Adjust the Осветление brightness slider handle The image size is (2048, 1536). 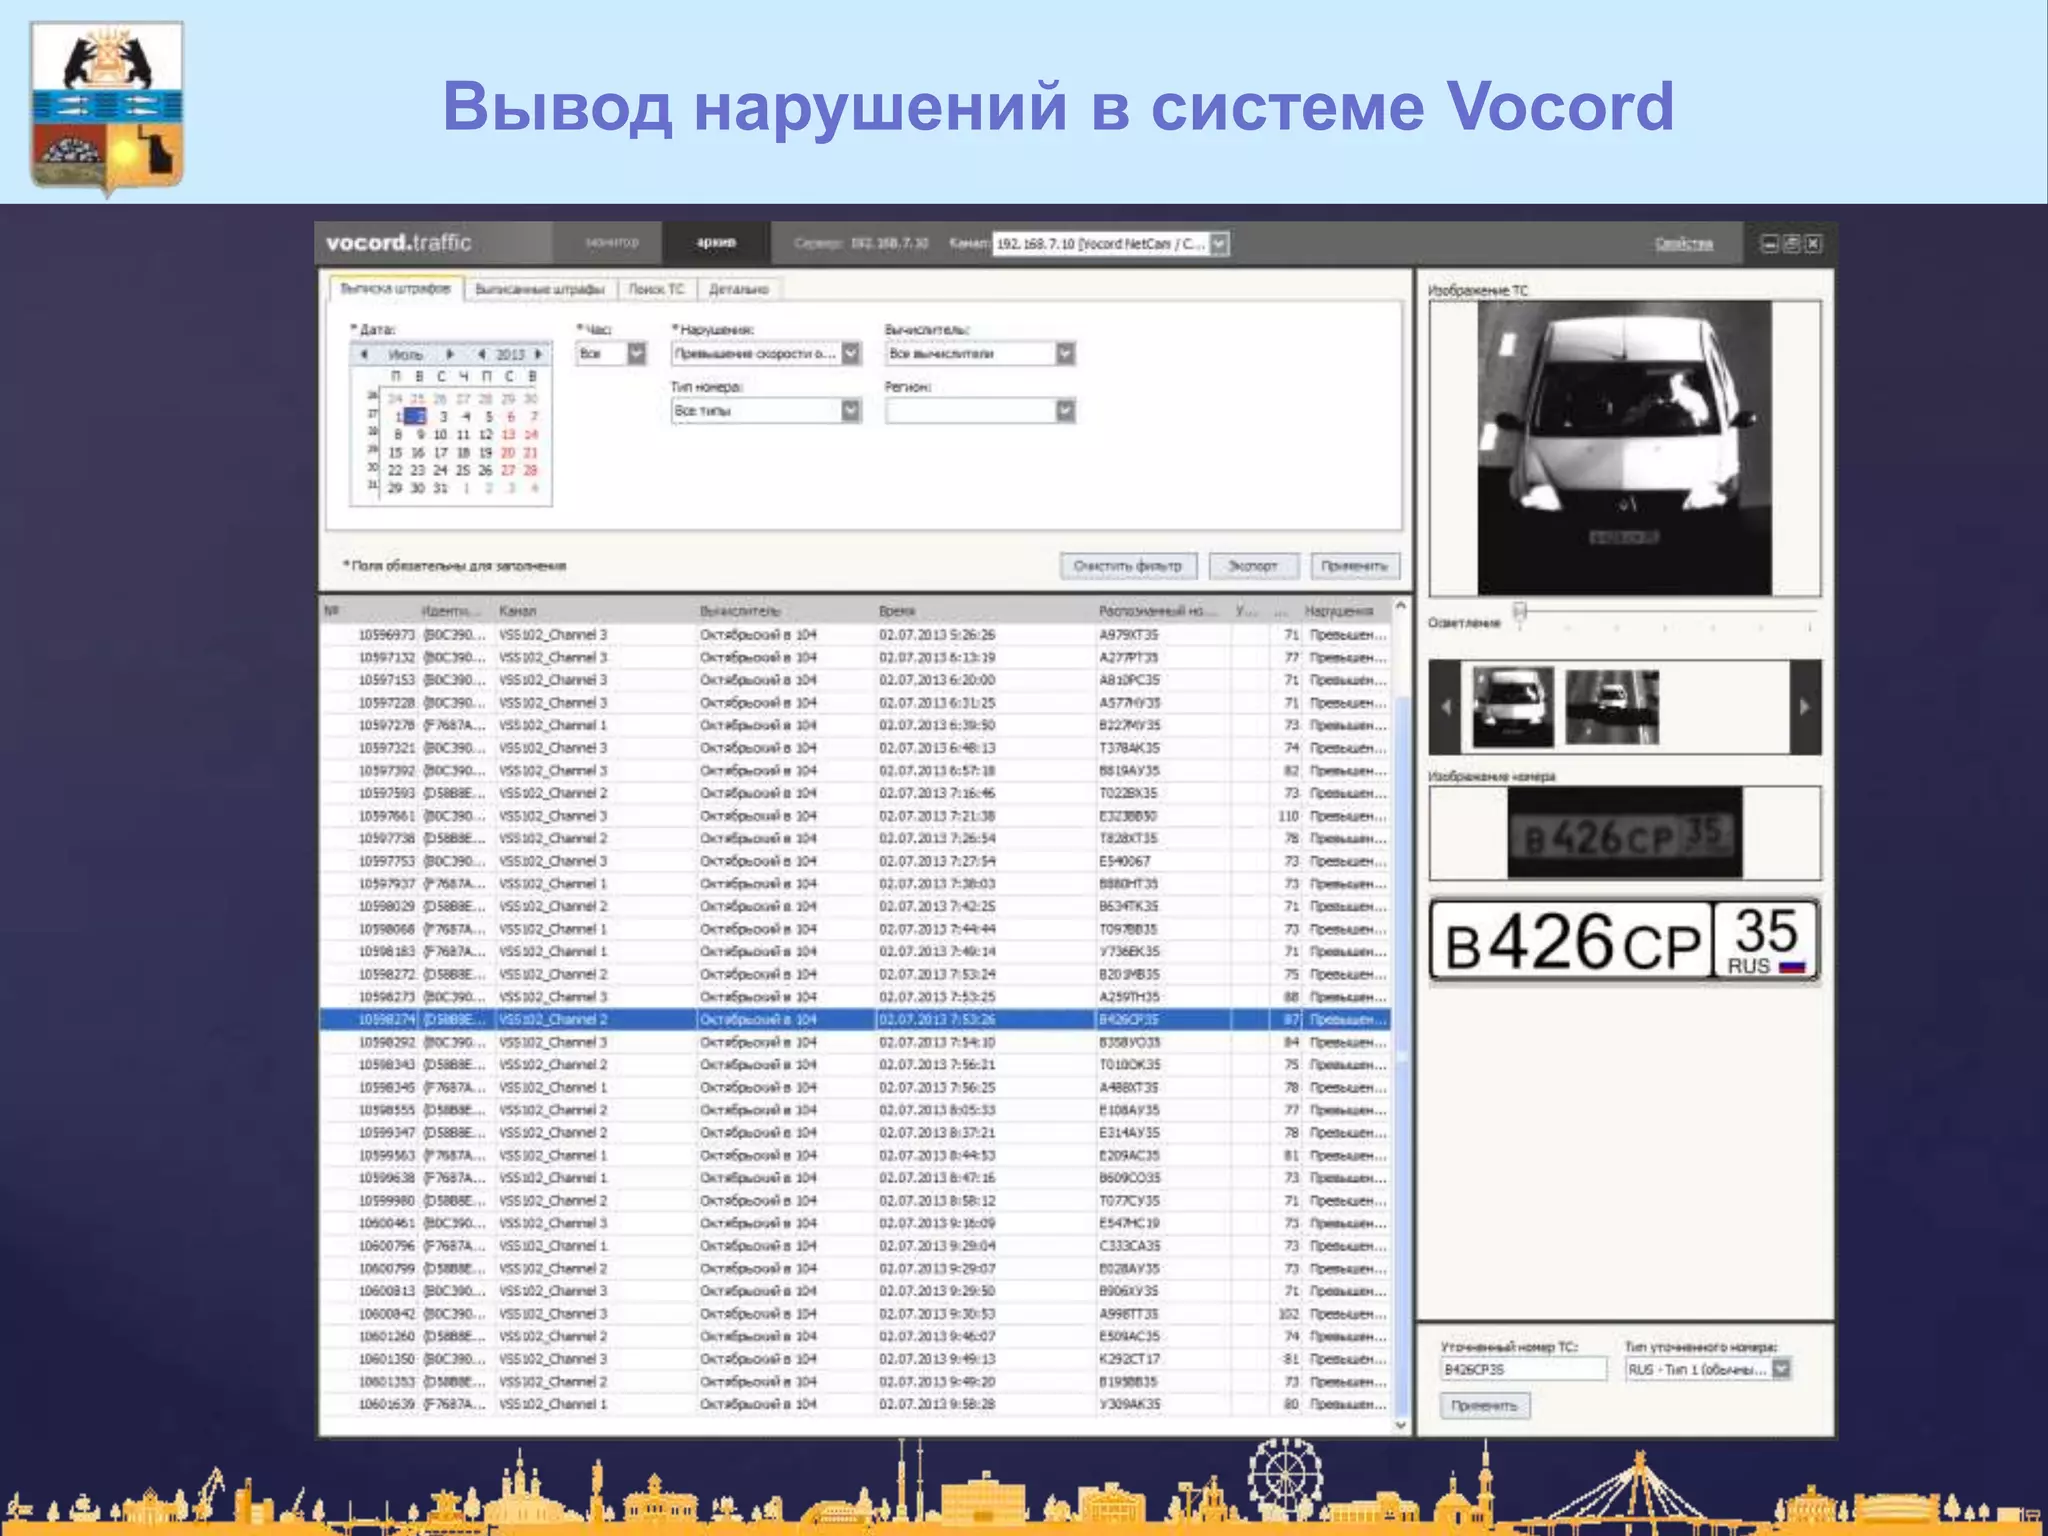point(1519,611)
